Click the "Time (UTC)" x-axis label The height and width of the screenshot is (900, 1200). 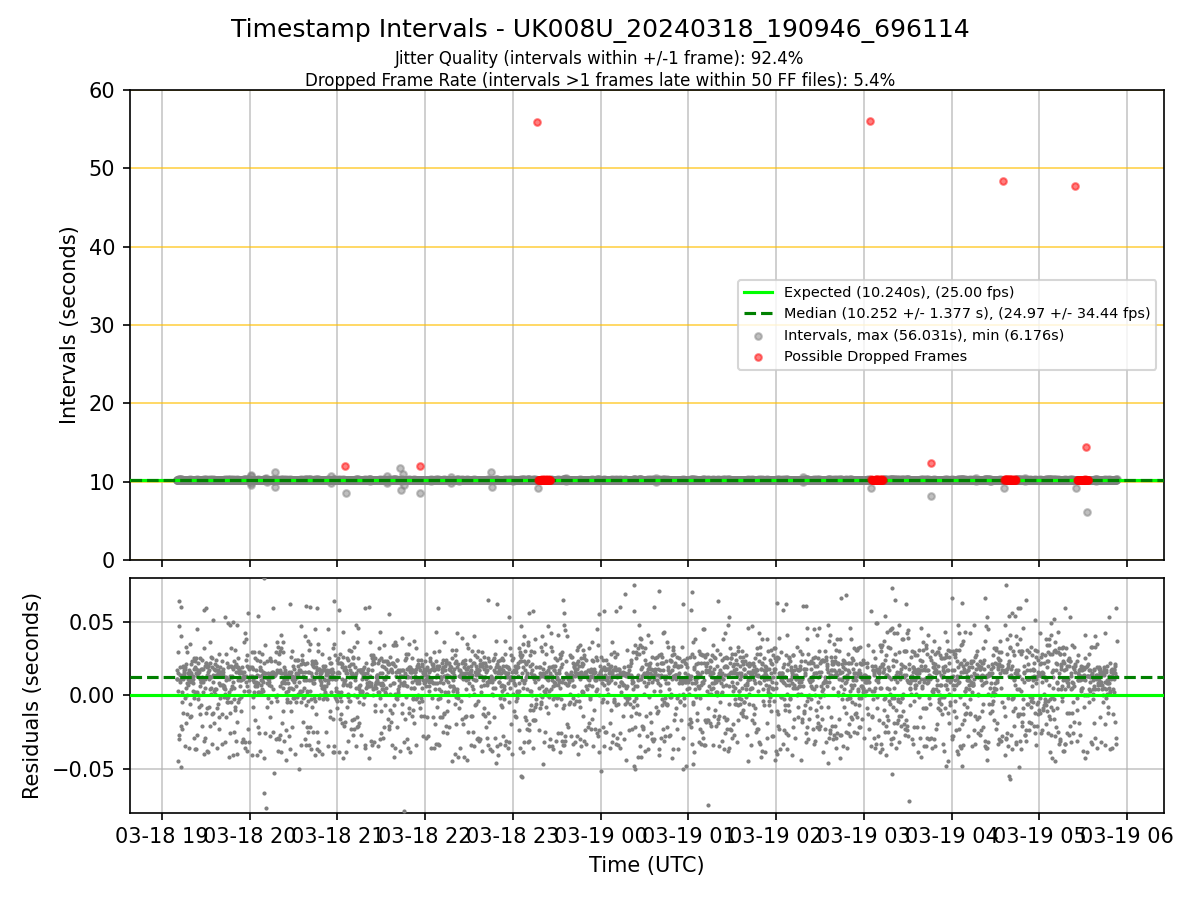pyautogui.click(x=646, y=865)
